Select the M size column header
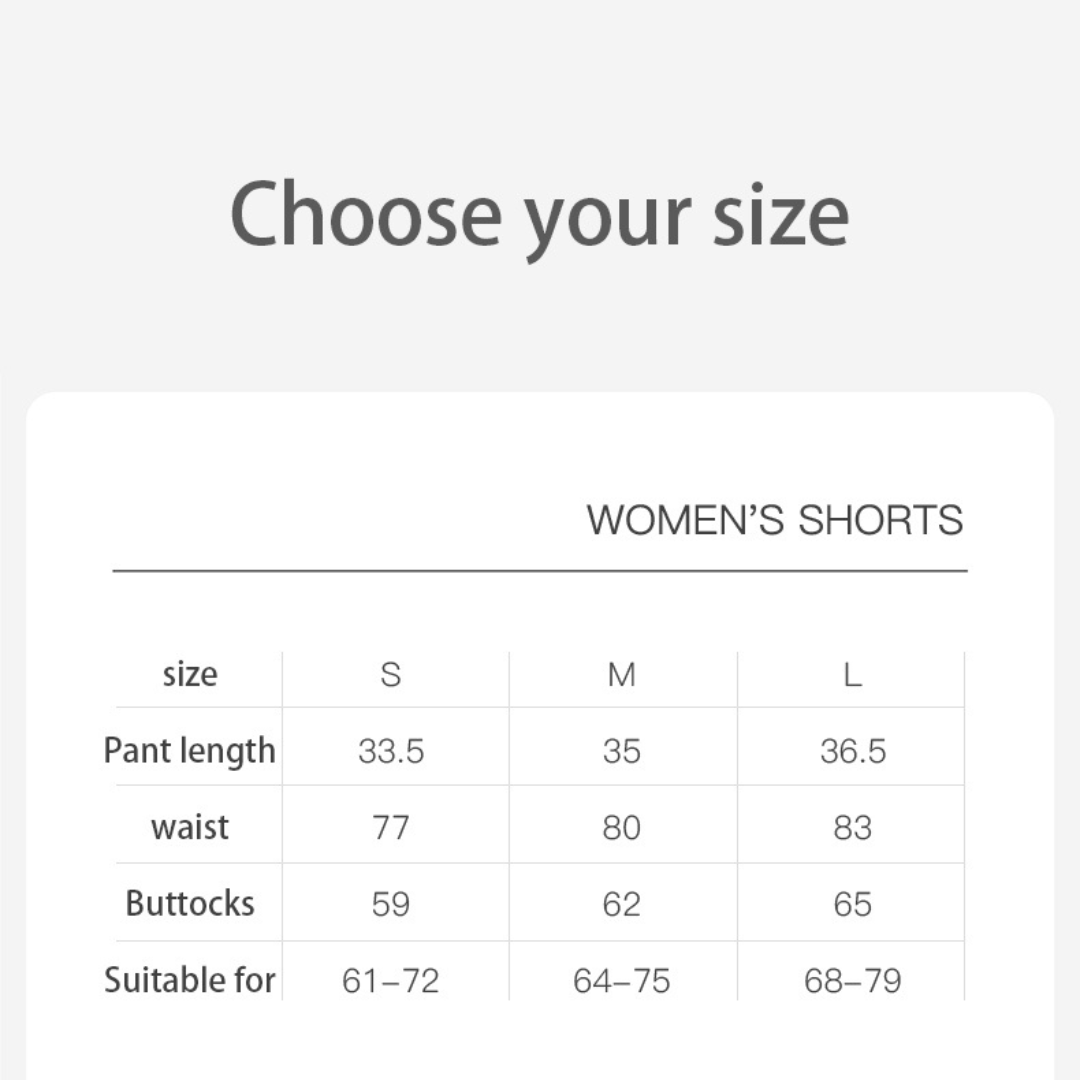 click(621, 676)
